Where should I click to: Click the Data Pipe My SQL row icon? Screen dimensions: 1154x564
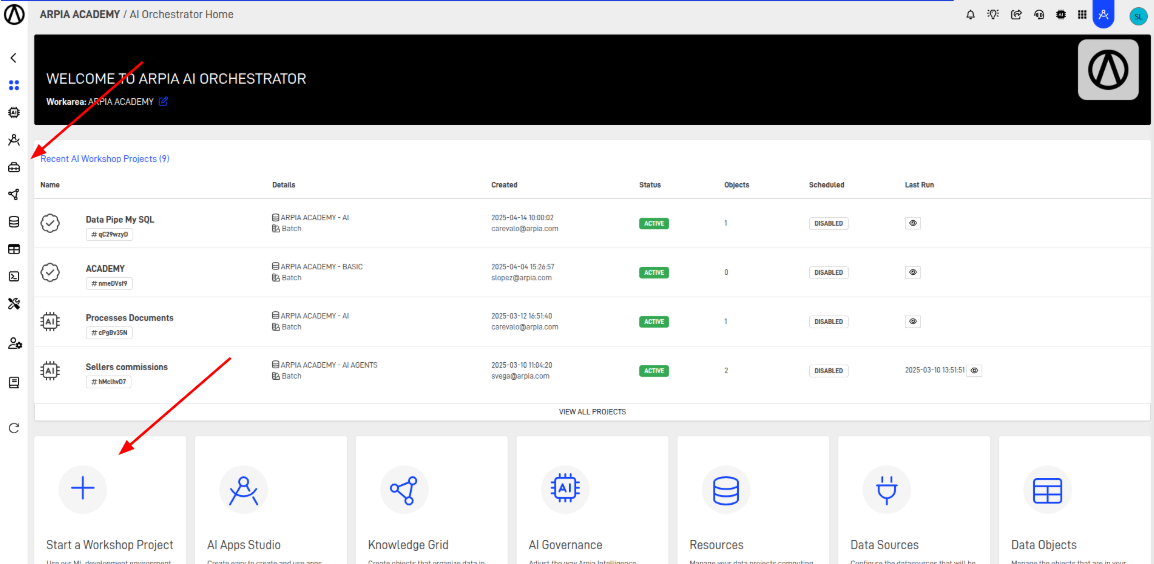(50, 223)
